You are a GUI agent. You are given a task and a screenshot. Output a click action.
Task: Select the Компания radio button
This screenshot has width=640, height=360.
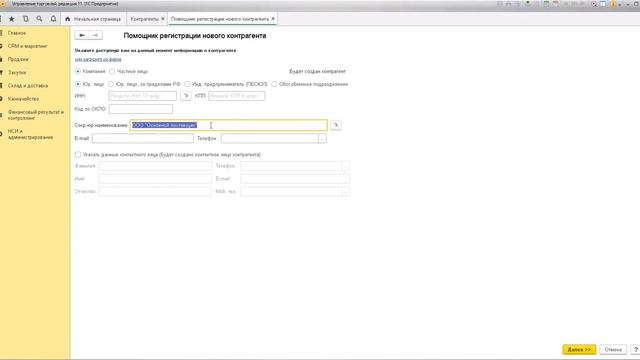coord(78,71)
